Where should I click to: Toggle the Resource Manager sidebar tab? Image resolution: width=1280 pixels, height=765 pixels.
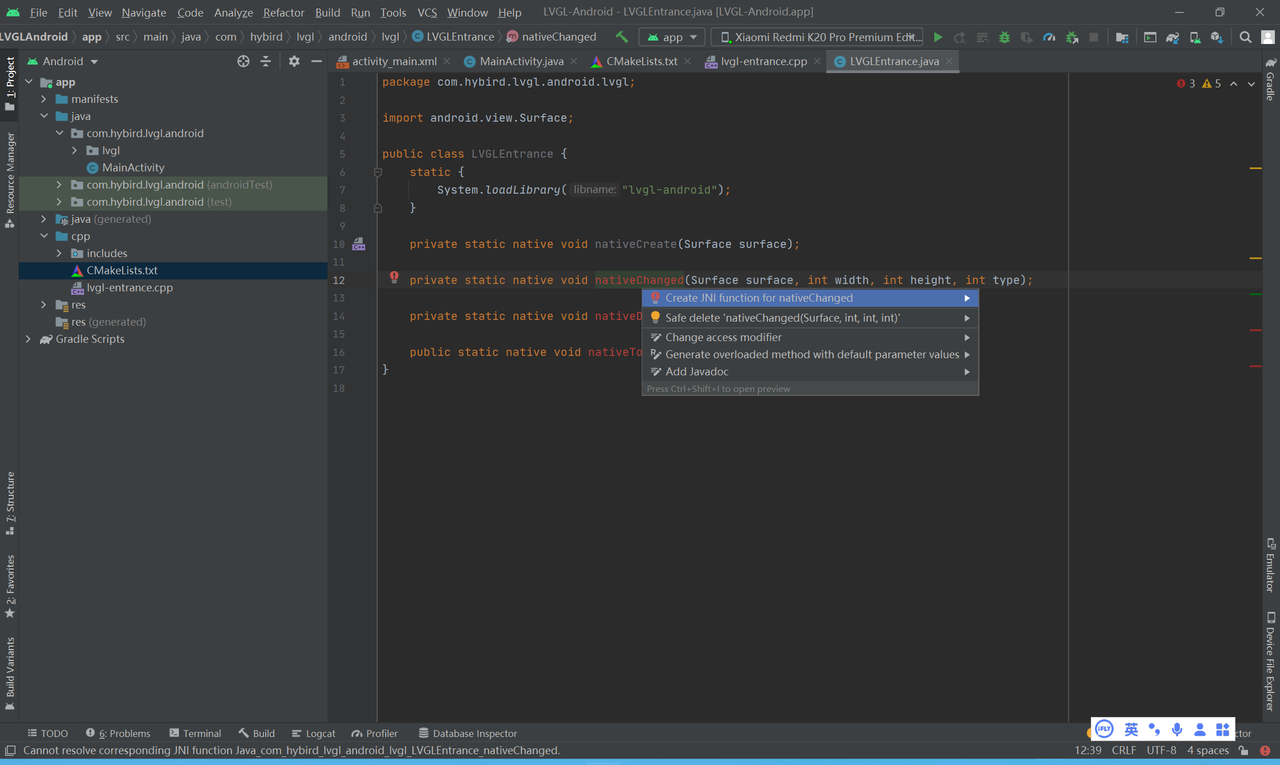pos(10,180)
